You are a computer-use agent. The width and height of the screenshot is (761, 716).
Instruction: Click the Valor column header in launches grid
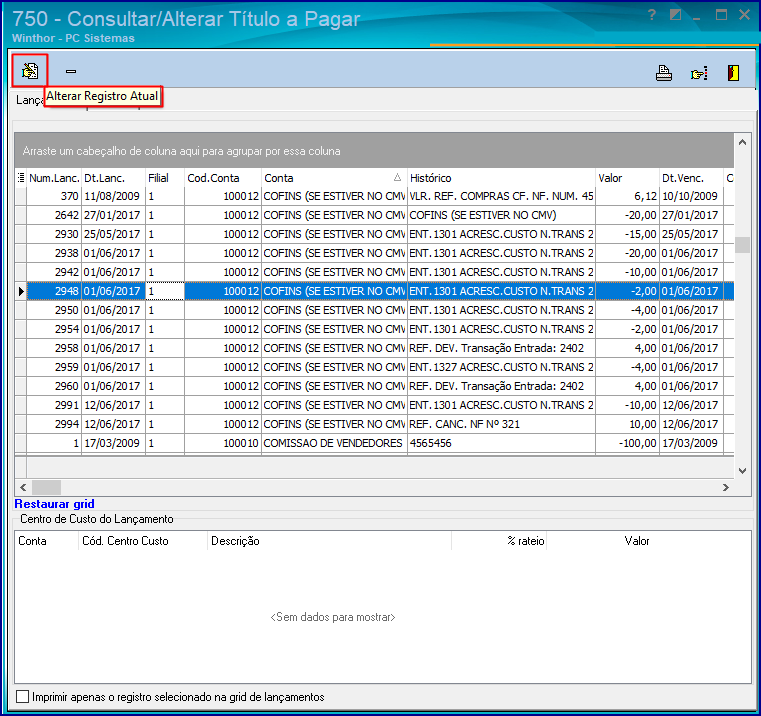[627, 178]
